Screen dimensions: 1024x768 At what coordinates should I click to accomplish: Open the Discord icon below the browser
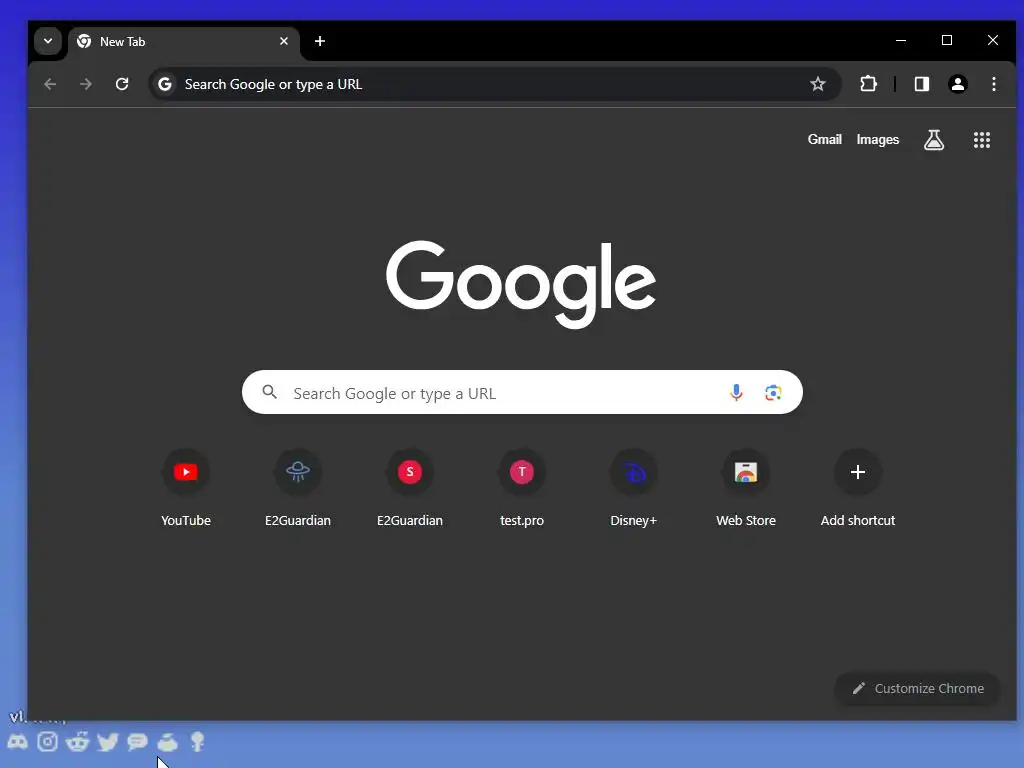18,742
